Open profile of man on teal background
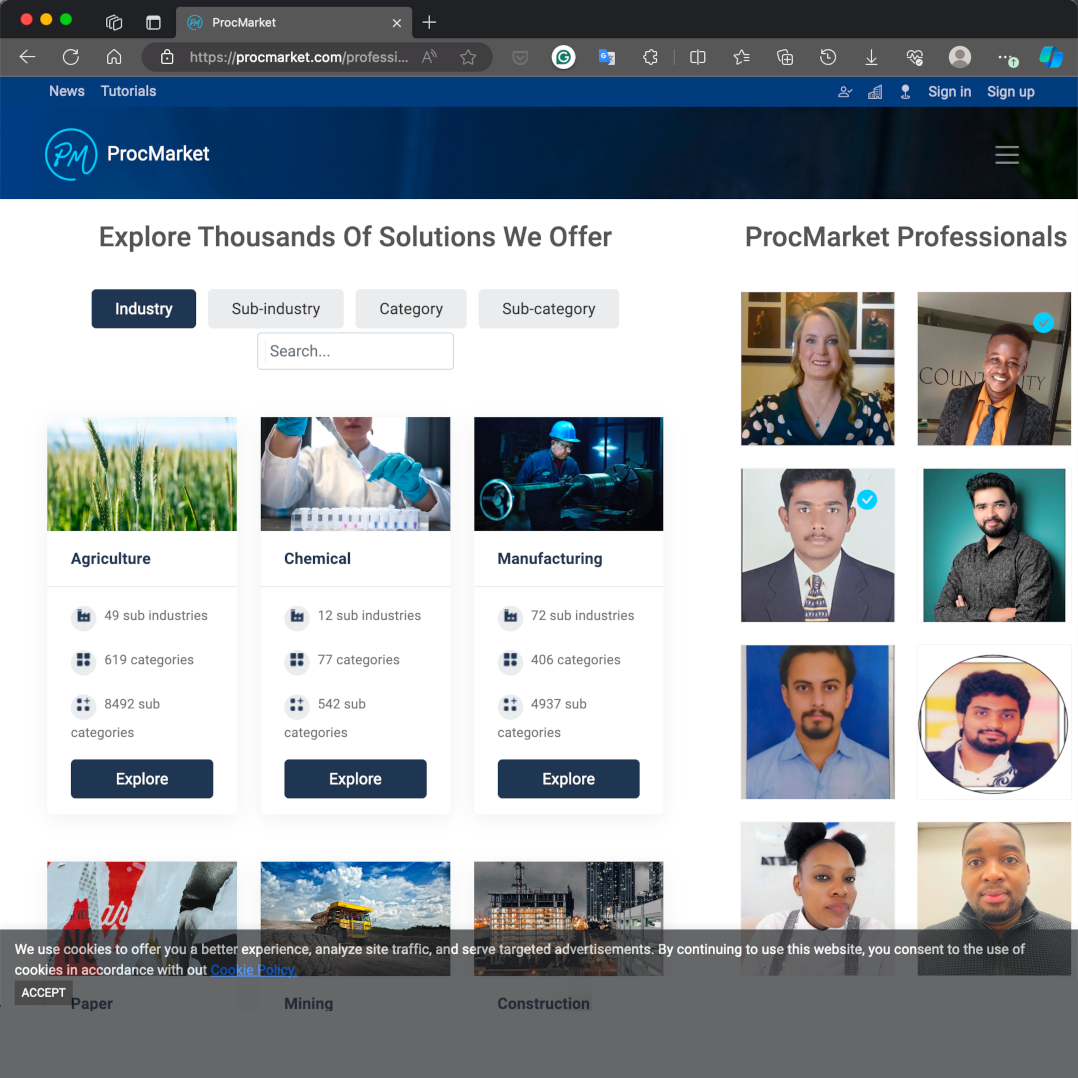 pos(994,545)
